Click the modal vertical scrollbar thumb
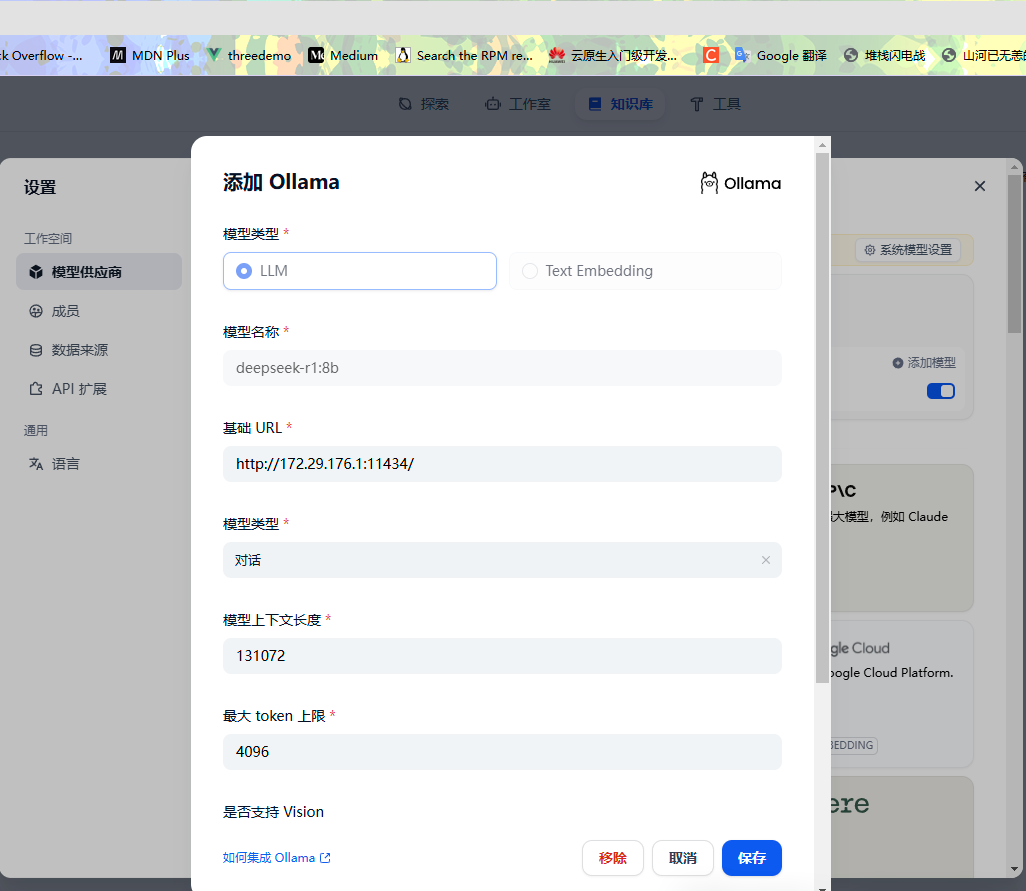 coord(823,419)
